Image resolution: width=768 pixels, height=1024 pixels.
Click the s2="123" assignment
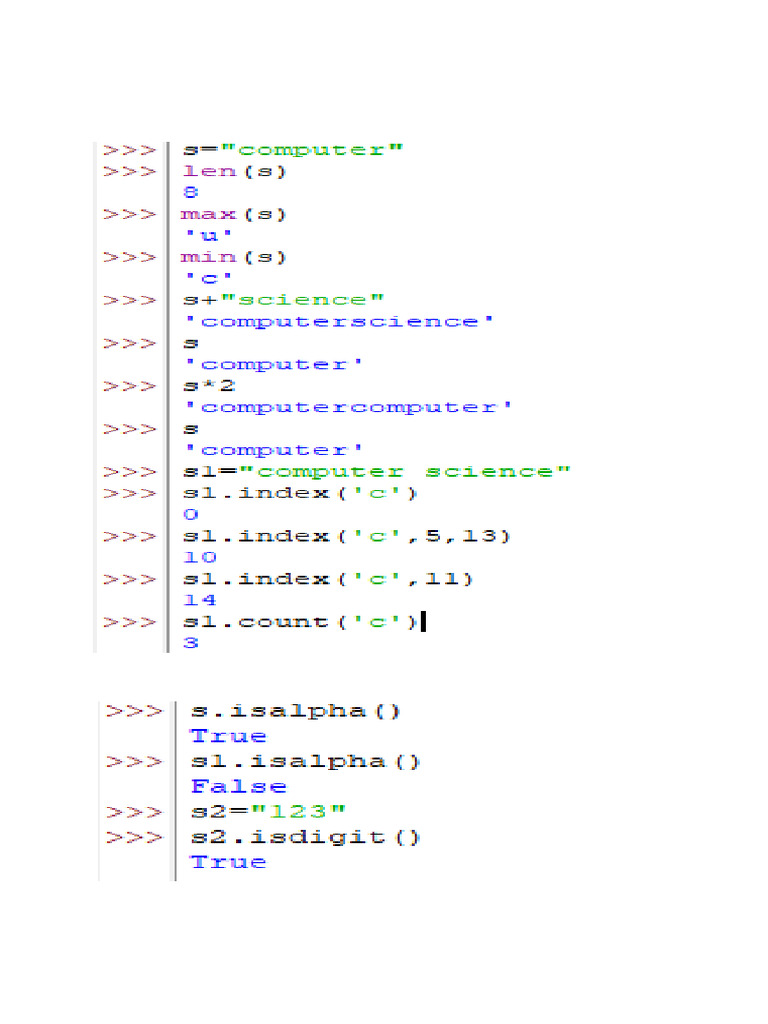click(x=268, y=812)
